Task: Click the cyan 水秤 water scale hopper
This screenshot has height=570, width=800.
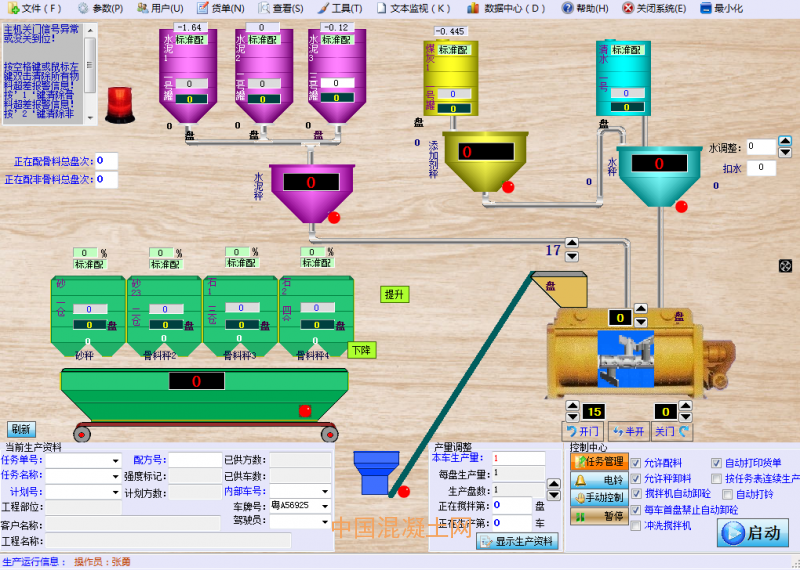Action: point(660,177)
